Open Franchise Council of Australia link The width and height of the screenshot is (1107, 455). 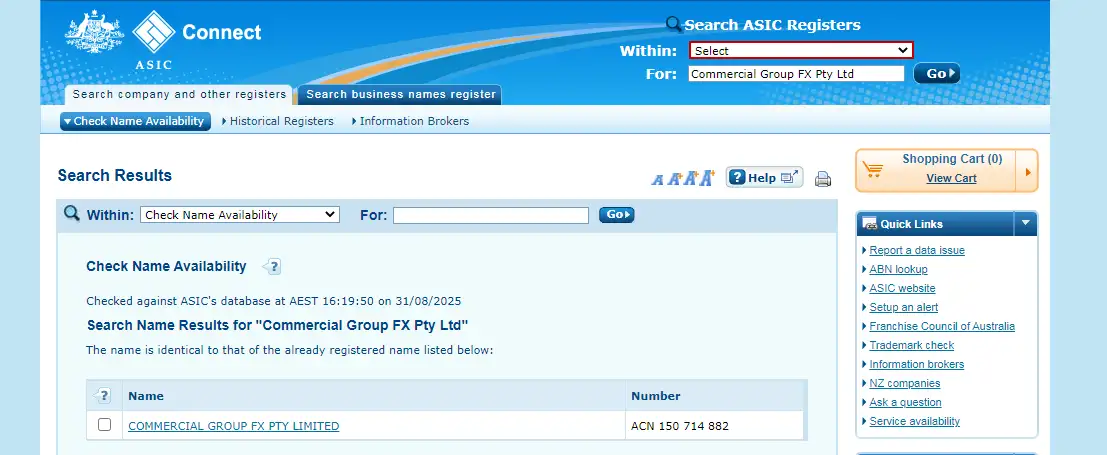[x=942, y=326]
